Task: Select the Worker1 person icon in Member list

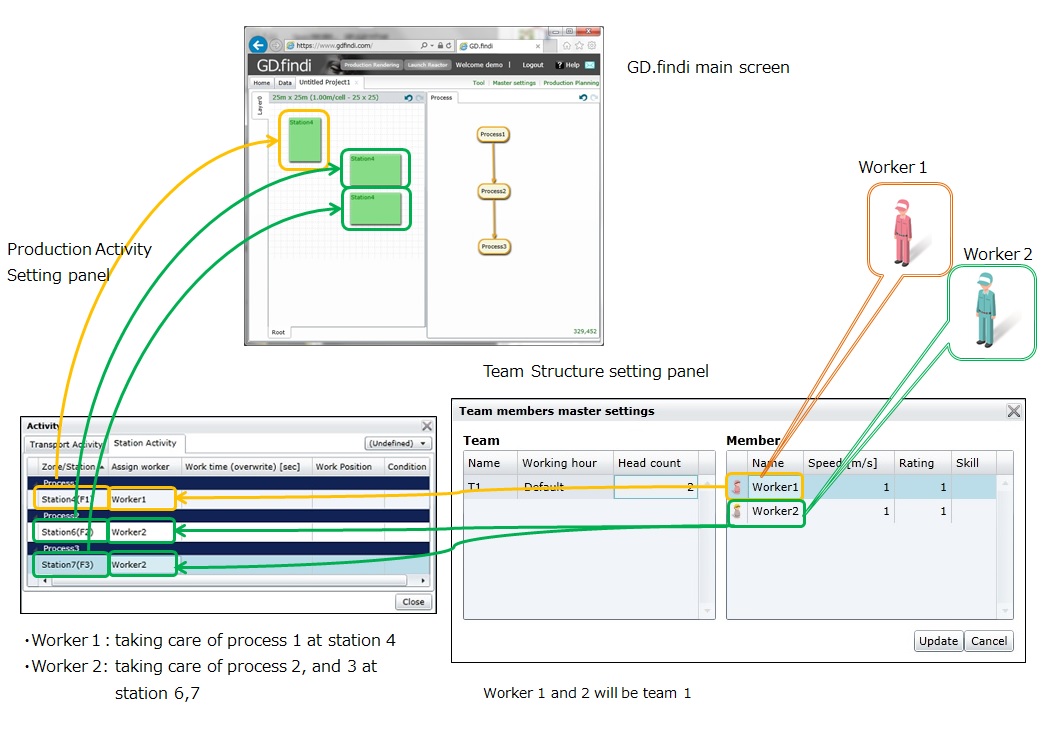Action: tap(737, 487)
